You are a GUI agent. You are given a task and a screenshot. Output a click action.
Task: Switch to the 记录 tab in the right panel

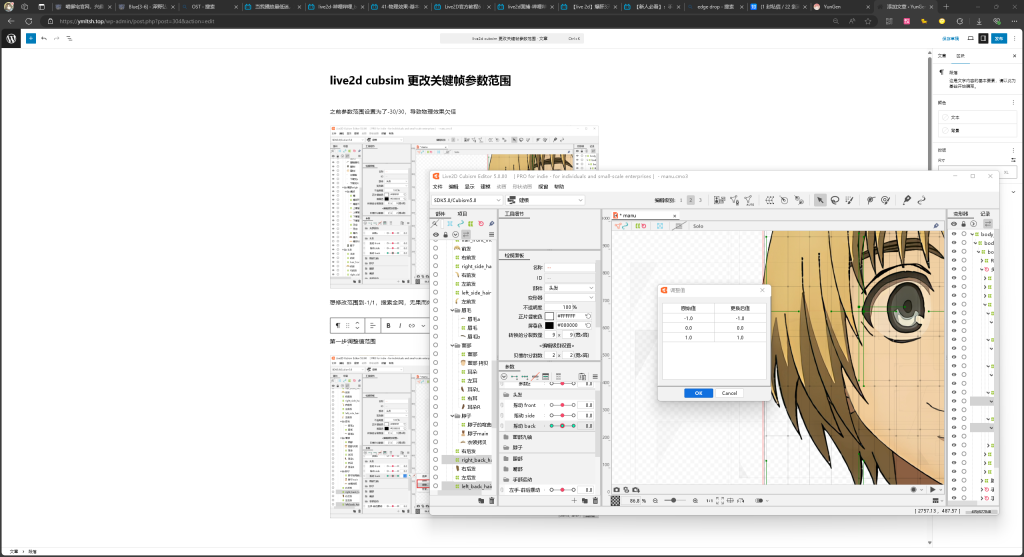click(985, 214)
